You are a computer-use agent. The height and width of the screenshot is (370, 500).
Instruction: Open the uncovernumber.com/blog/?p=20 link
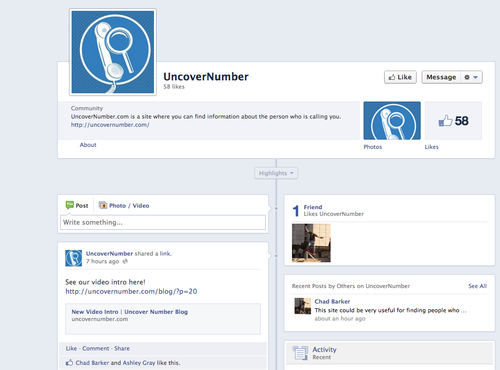(131, 291)
